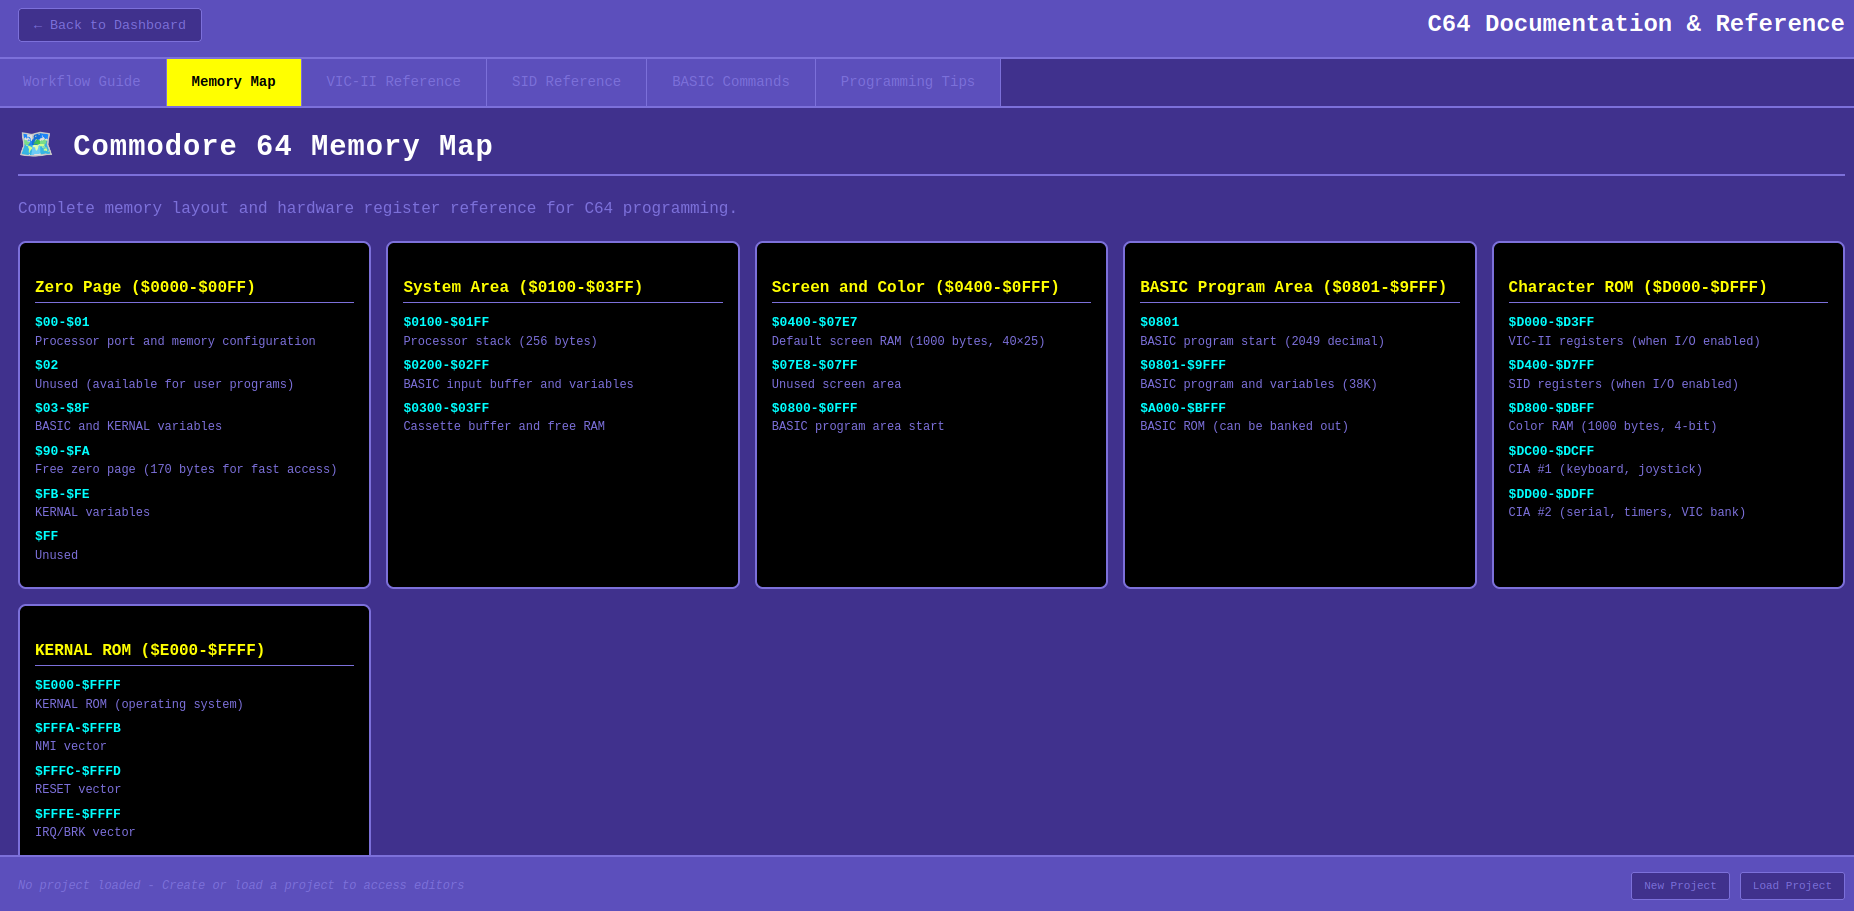Select the $DD00-$DDFF CIA #2 address

1552,494
